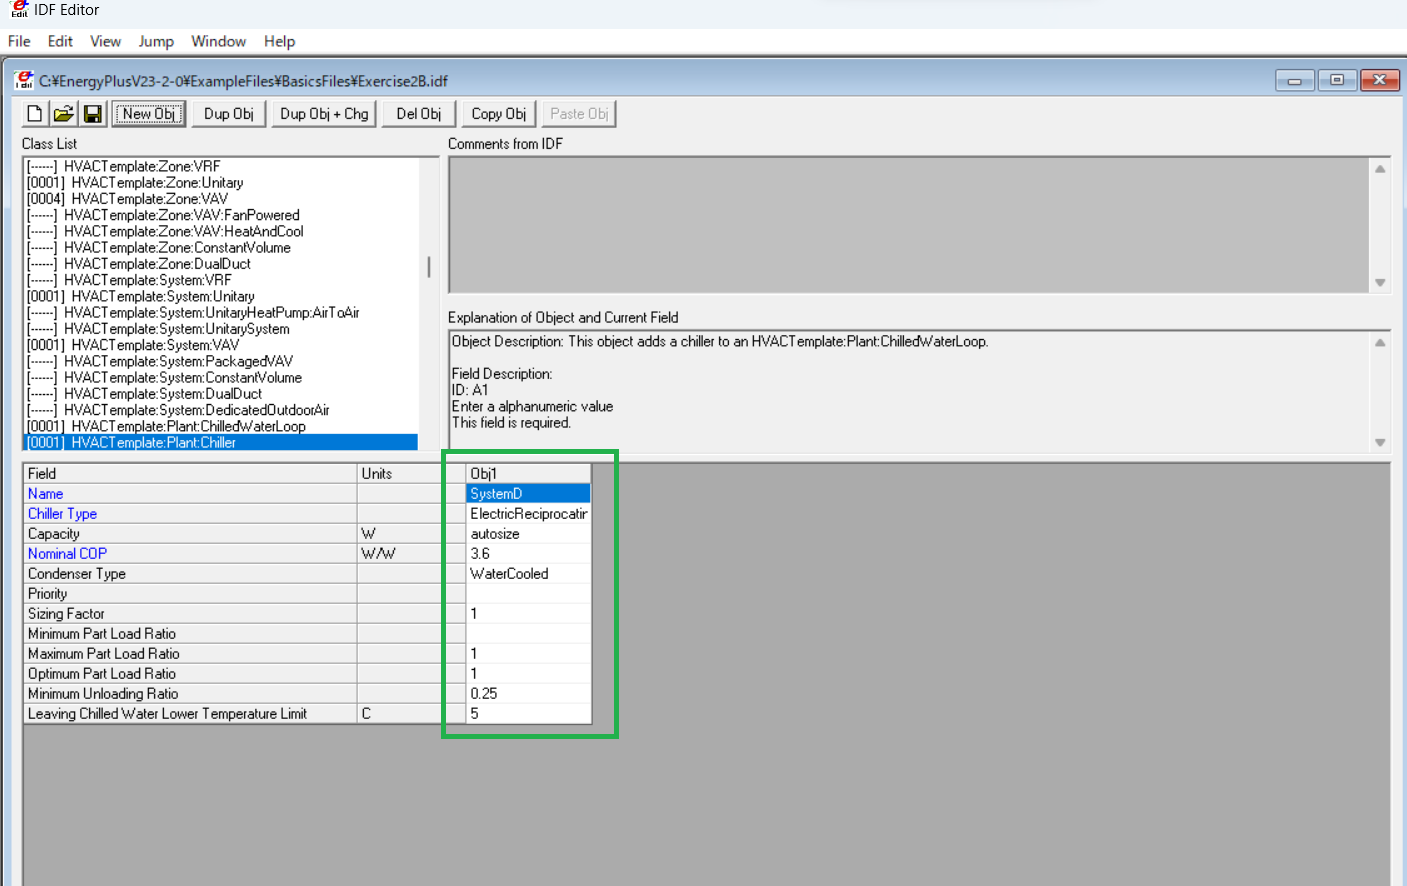Click the Maximum Part Load Ratio value cell
This screenshot has height=886, width=1407.
(x=528, y=653)
